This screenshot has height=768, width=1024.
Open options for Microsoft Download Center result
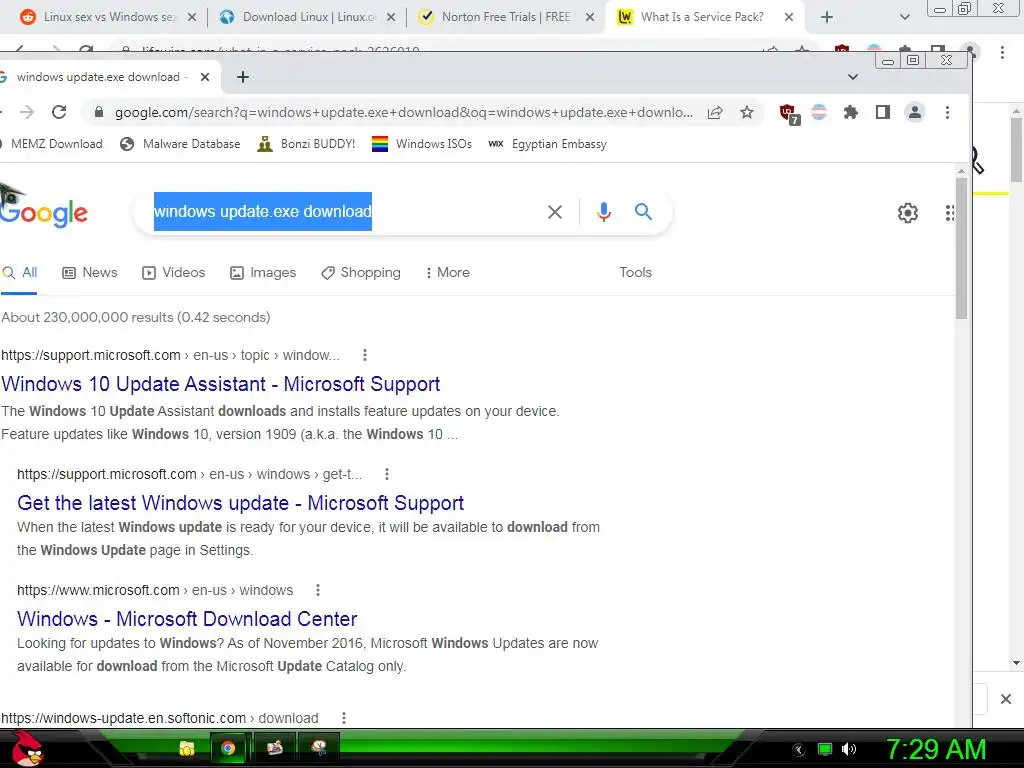click(x=317, y=590)
